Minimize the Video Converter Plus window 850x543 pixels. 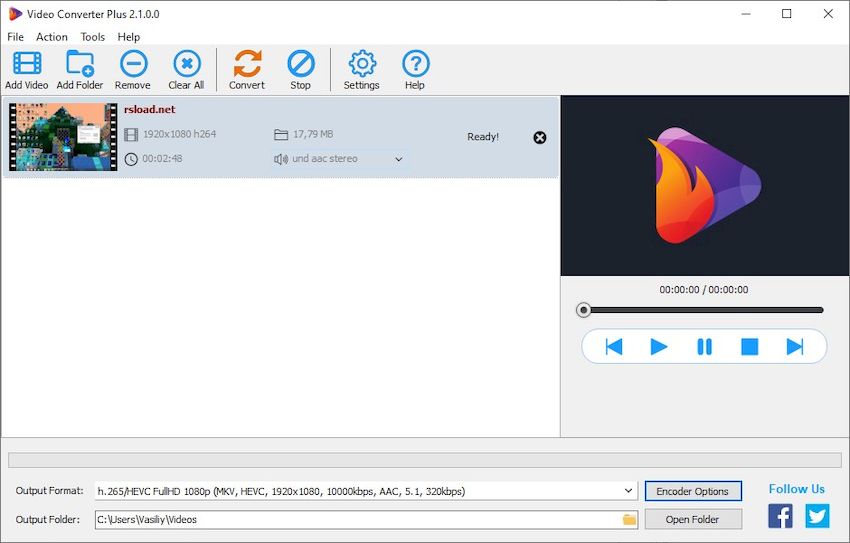tap(746, 14)
